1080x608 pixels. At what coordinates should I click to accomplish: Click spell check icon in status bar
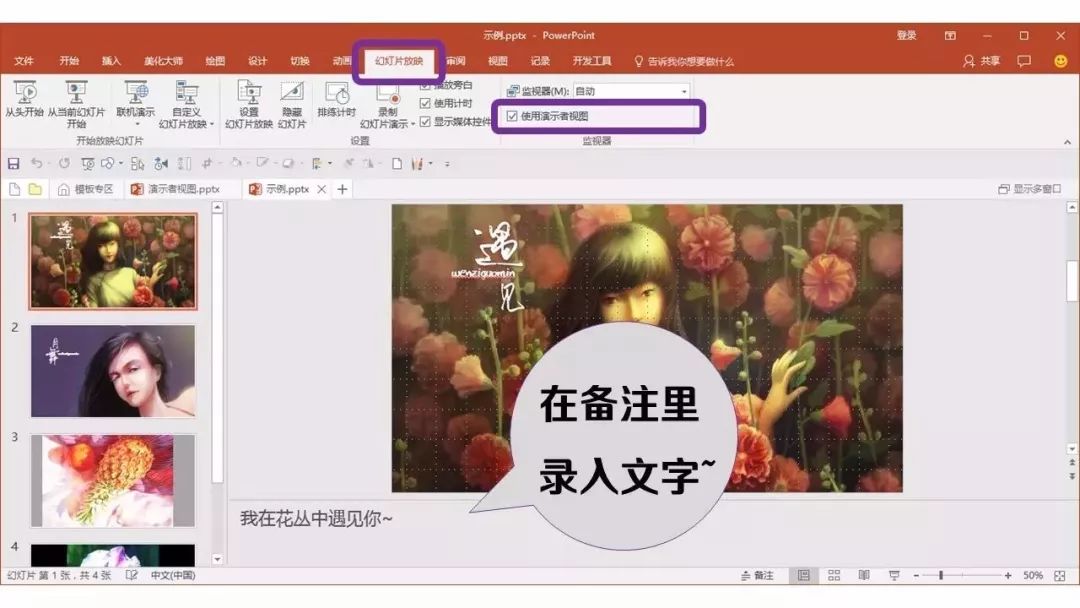click(x=132, y=575)
